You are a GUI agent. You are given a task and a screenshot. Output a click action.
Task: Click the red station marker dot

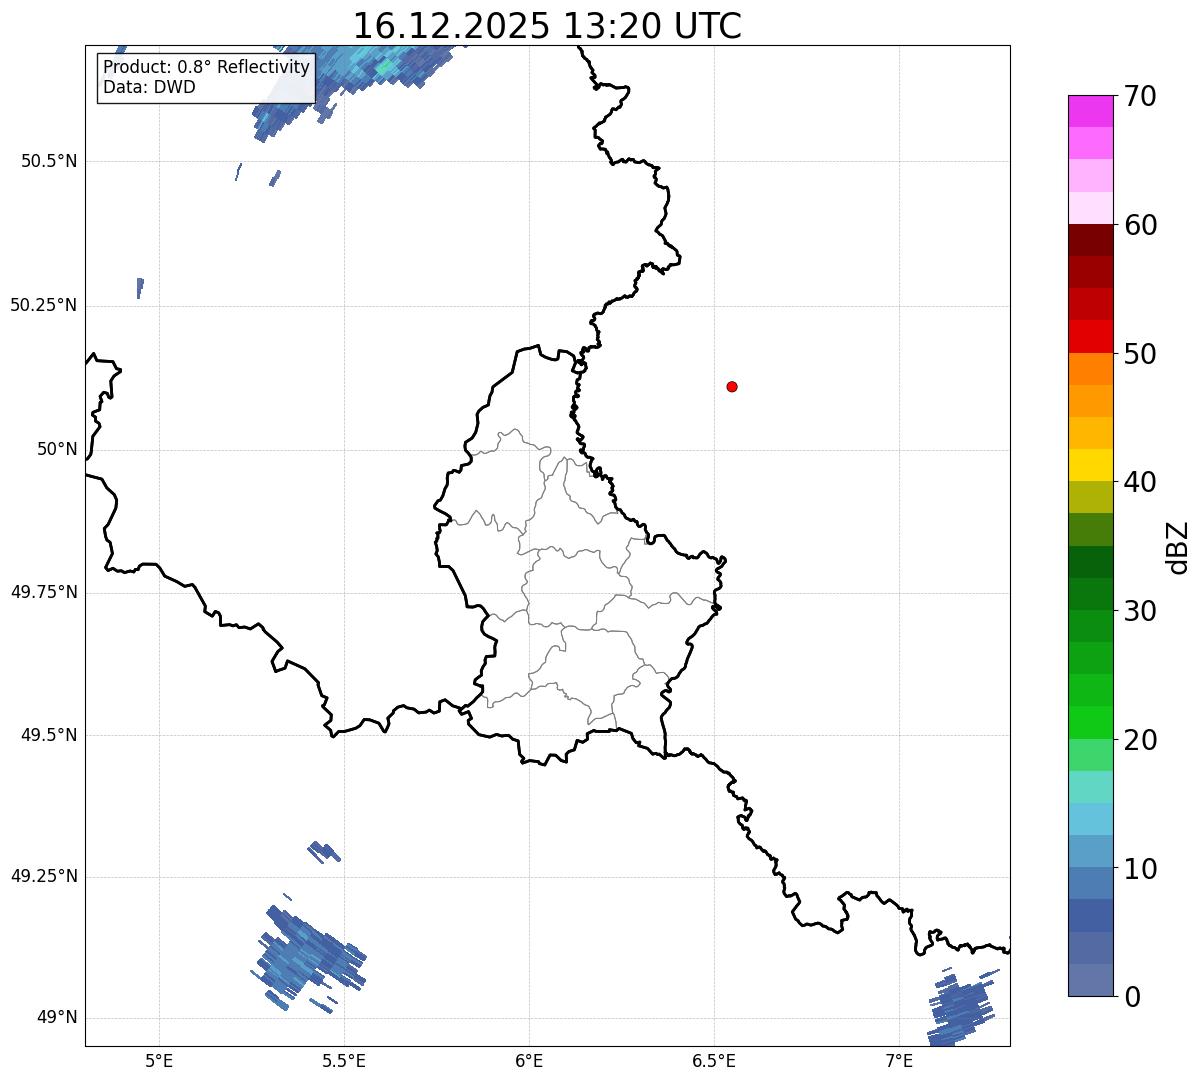(x=732, y=386)
